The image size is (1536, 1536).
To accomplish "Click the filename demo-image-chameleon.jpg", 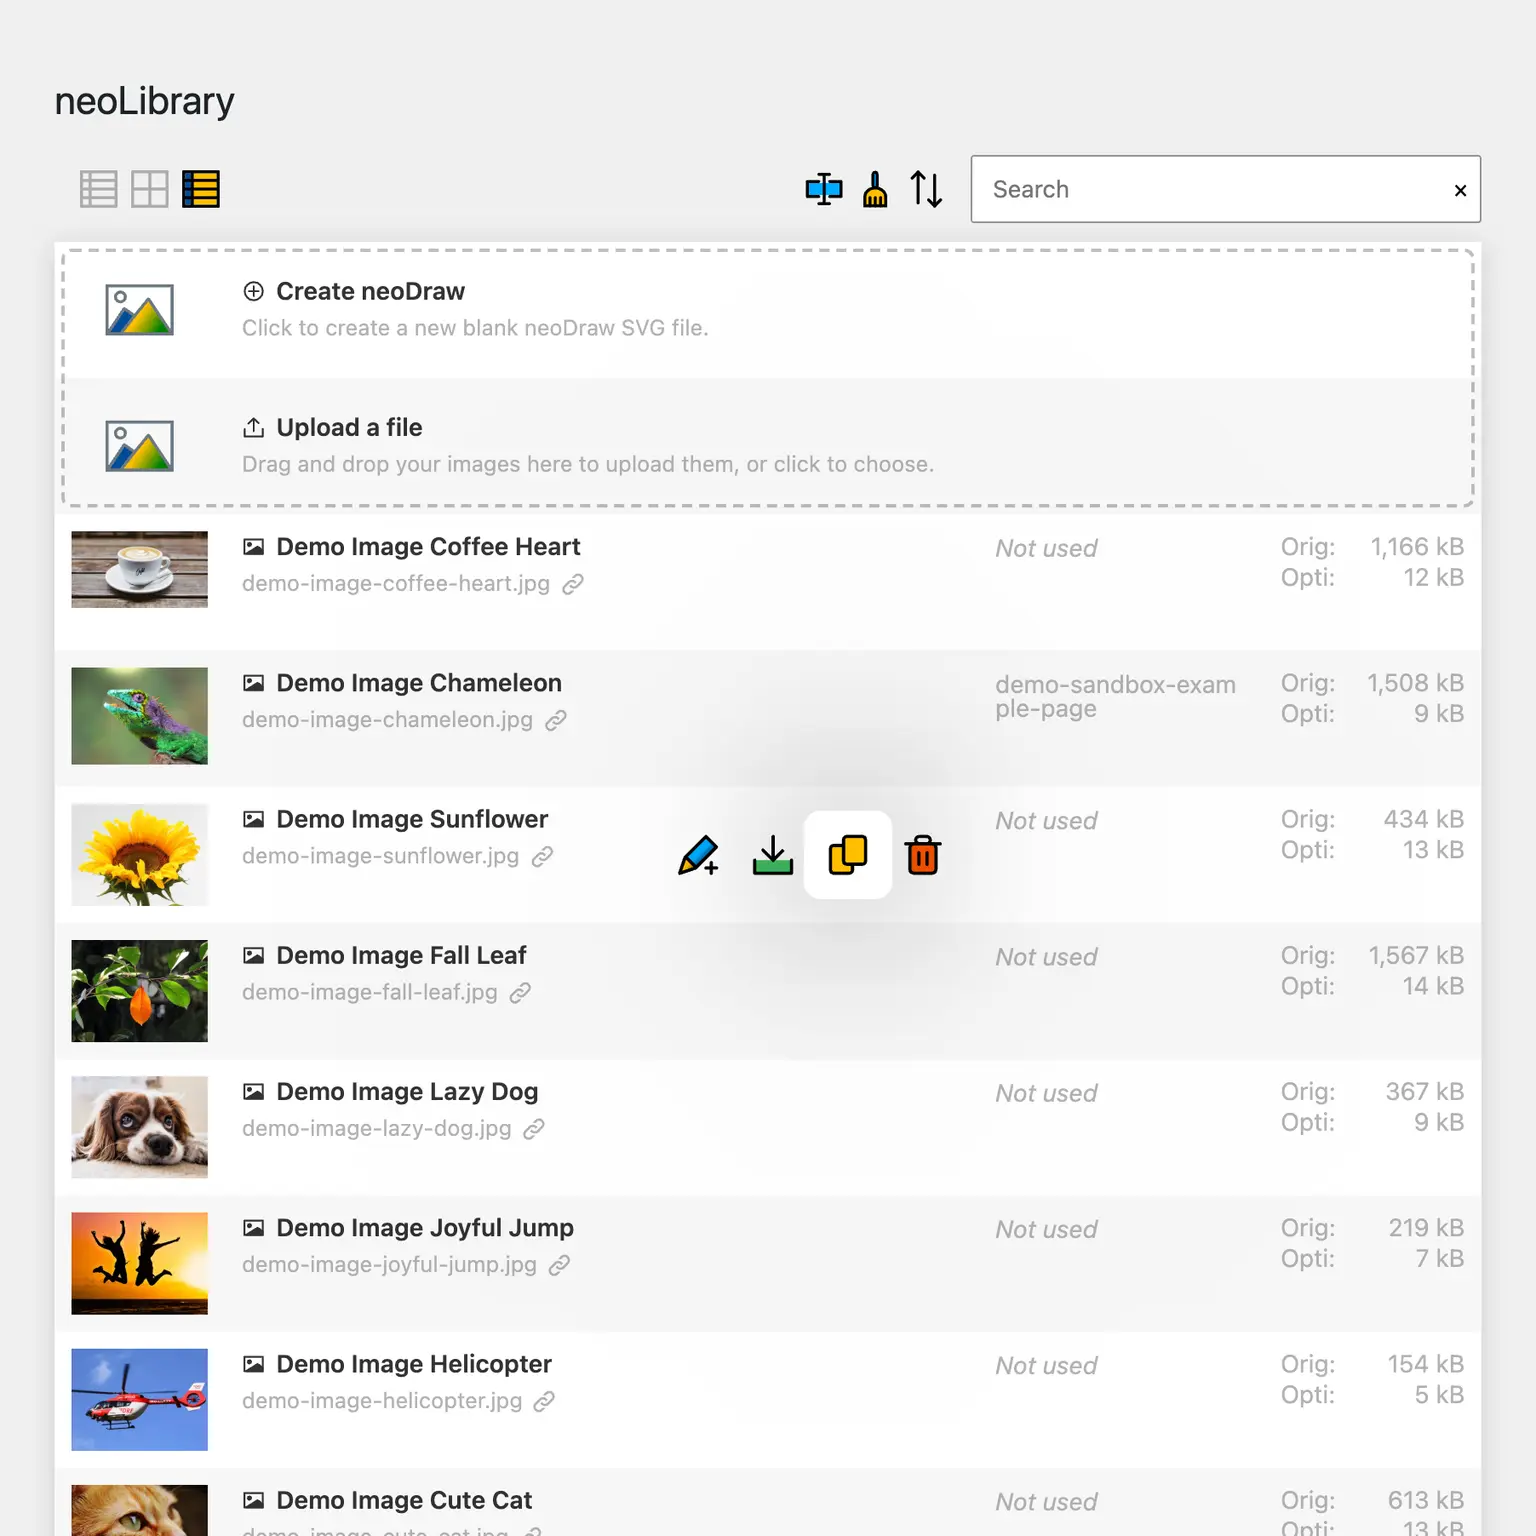I will [388, 720].
